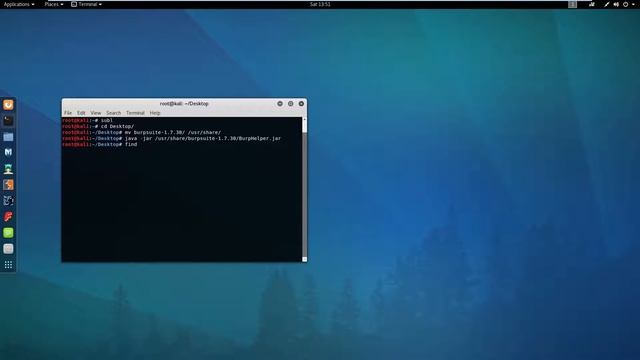Launch Burp Suite from the dock
Screen dimensions: 640x360
pyautogui.click(x=8, y=184)
